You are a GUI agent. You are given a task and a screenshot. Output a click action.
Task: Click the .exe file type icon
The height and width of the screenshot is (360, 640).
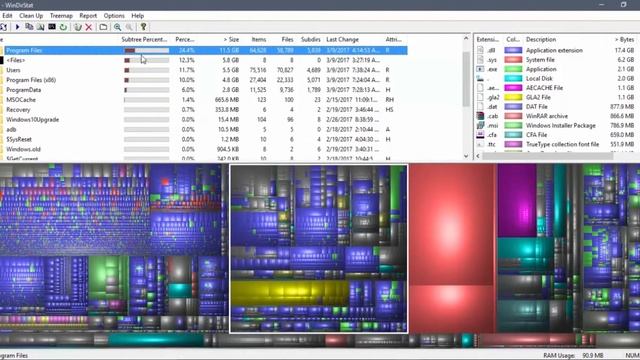(480, 69)
